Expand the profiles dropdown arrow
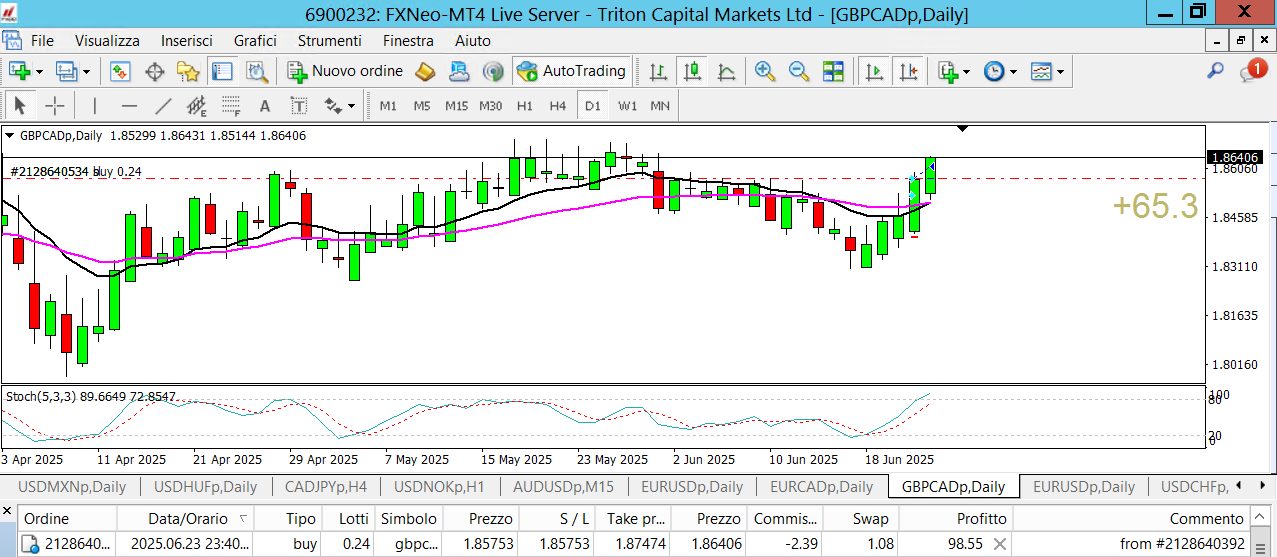 pos(87,72)
